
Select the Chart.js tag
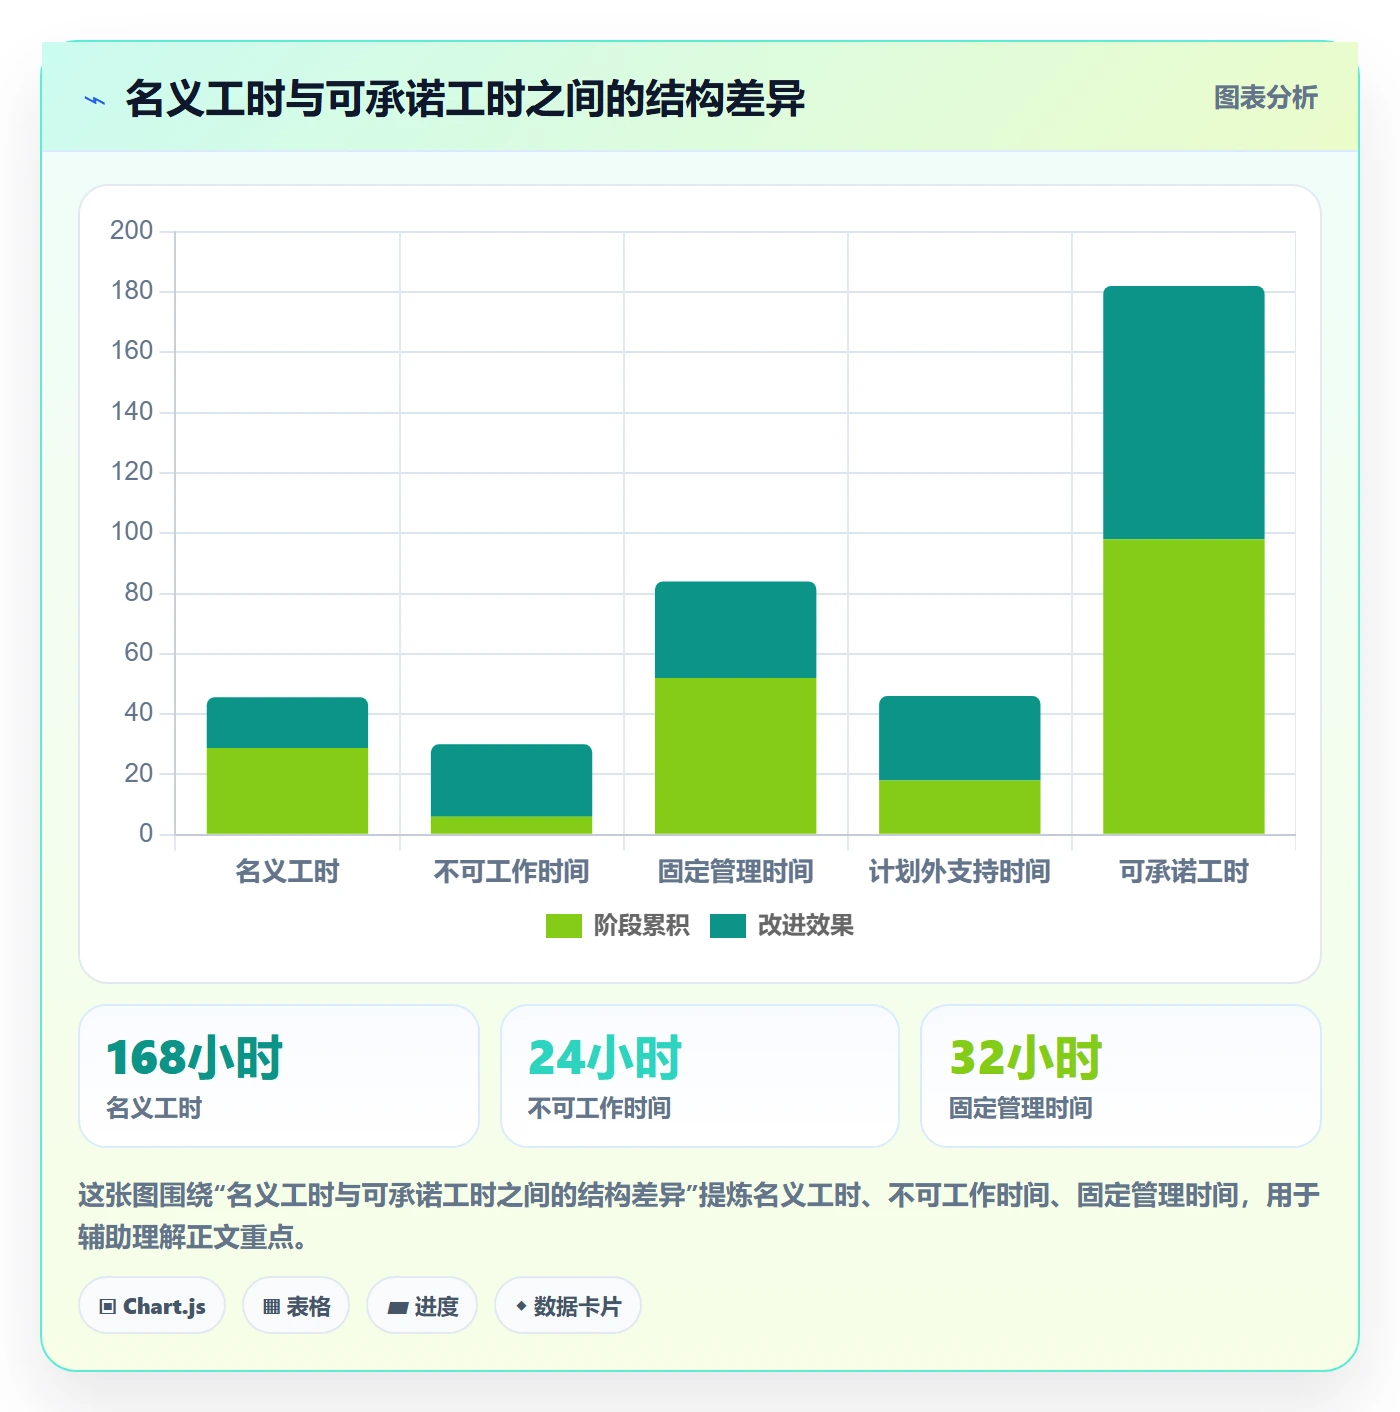pos(152,1305)
